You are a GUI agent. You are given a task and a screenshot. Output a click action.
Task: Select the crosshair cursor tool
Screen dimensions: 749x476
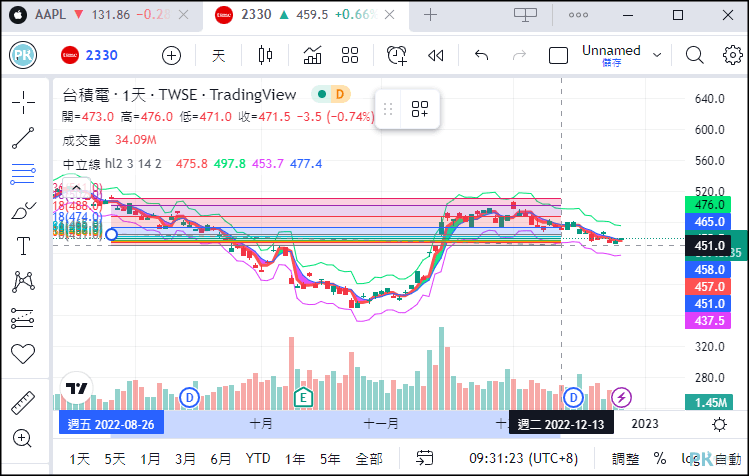click(23, 102)
